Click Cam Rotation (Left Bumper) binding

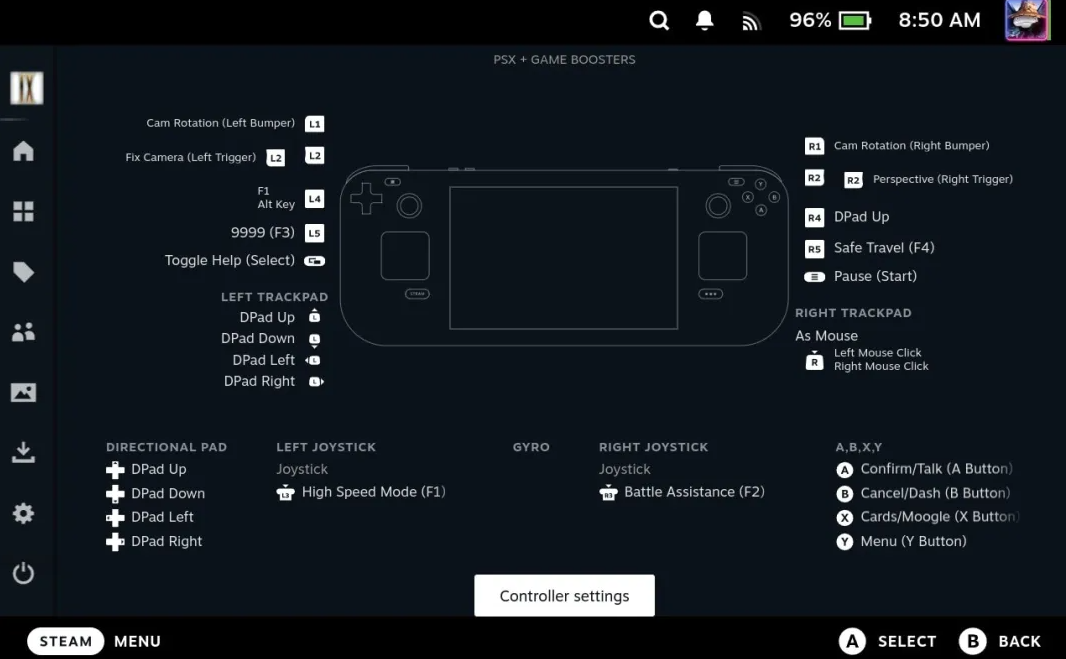coord(220,123)
